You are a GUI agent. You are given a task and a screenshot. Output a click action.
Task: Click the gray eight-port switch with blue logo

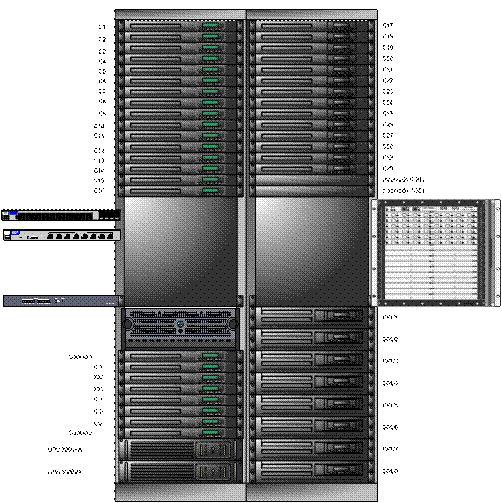point(62,235)
